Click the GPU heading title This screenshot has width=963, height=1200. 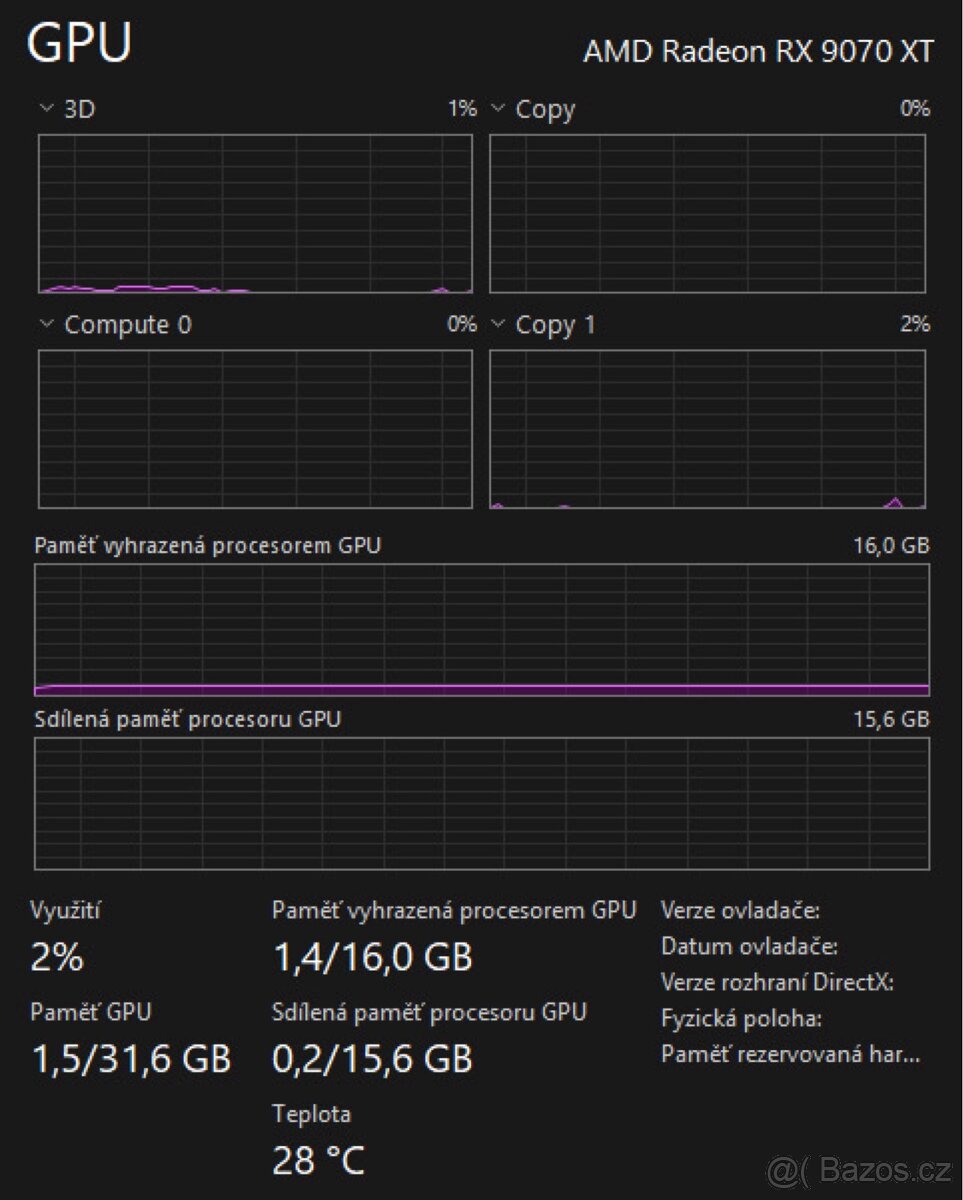(80, 44)
